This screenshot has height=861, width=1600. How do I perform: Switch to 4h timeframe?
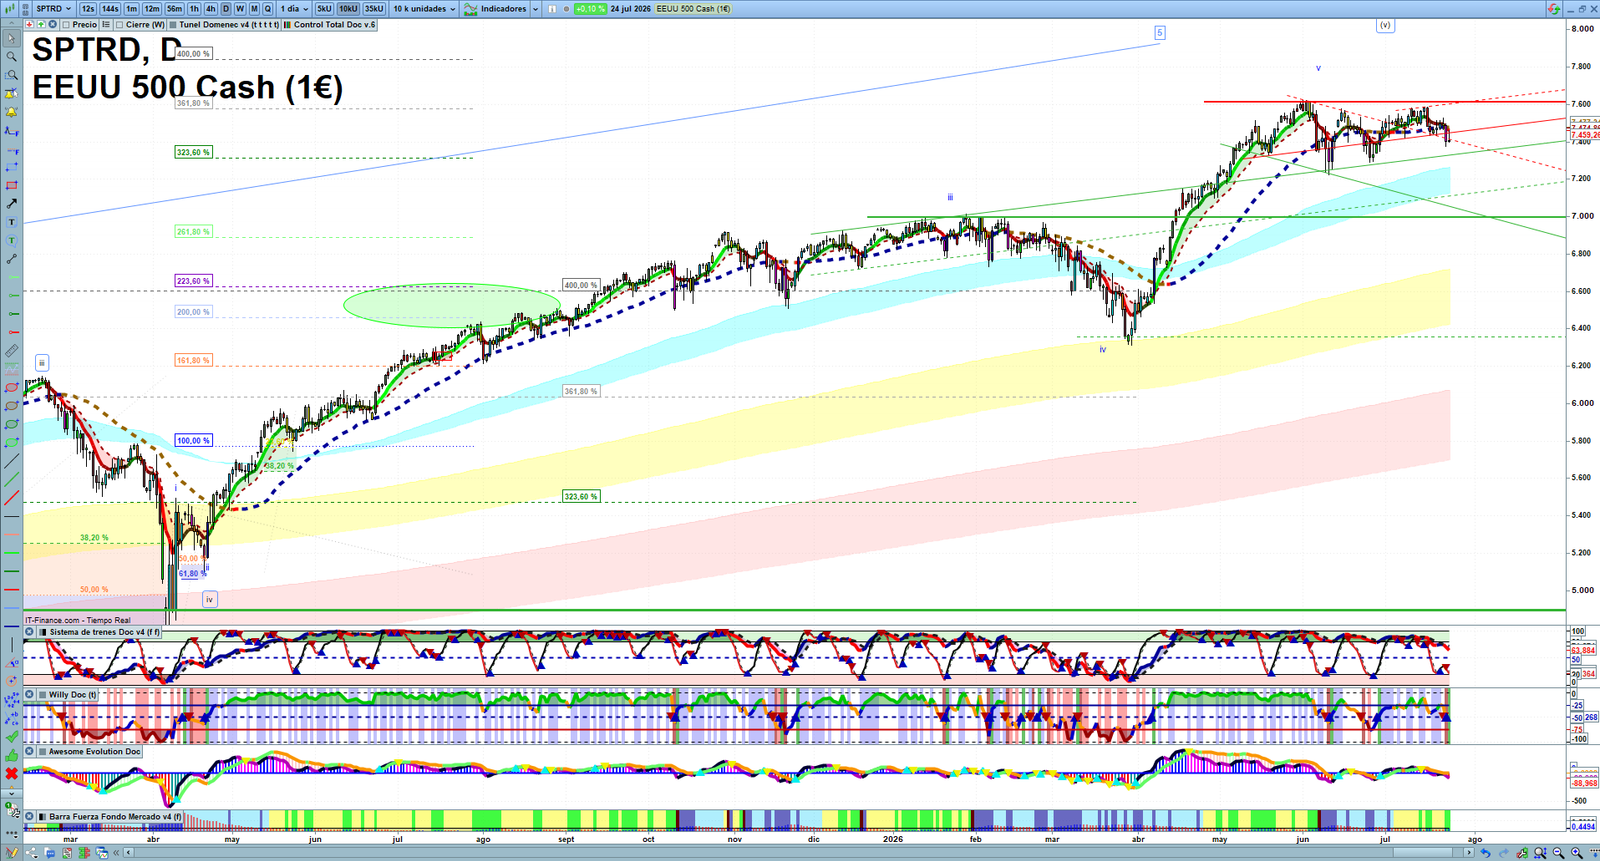coord(210,8)
